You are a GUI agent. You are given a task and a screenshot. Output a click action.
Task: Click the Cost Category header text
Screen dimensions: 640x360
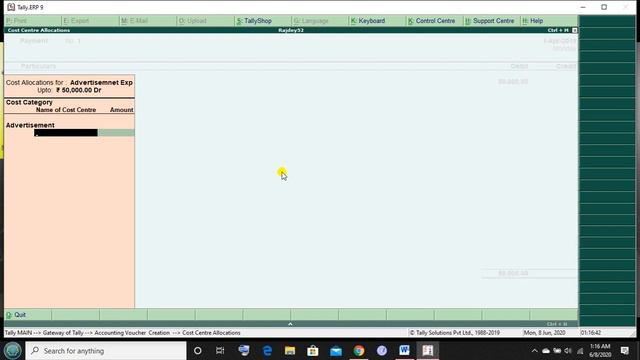point(29,102)
